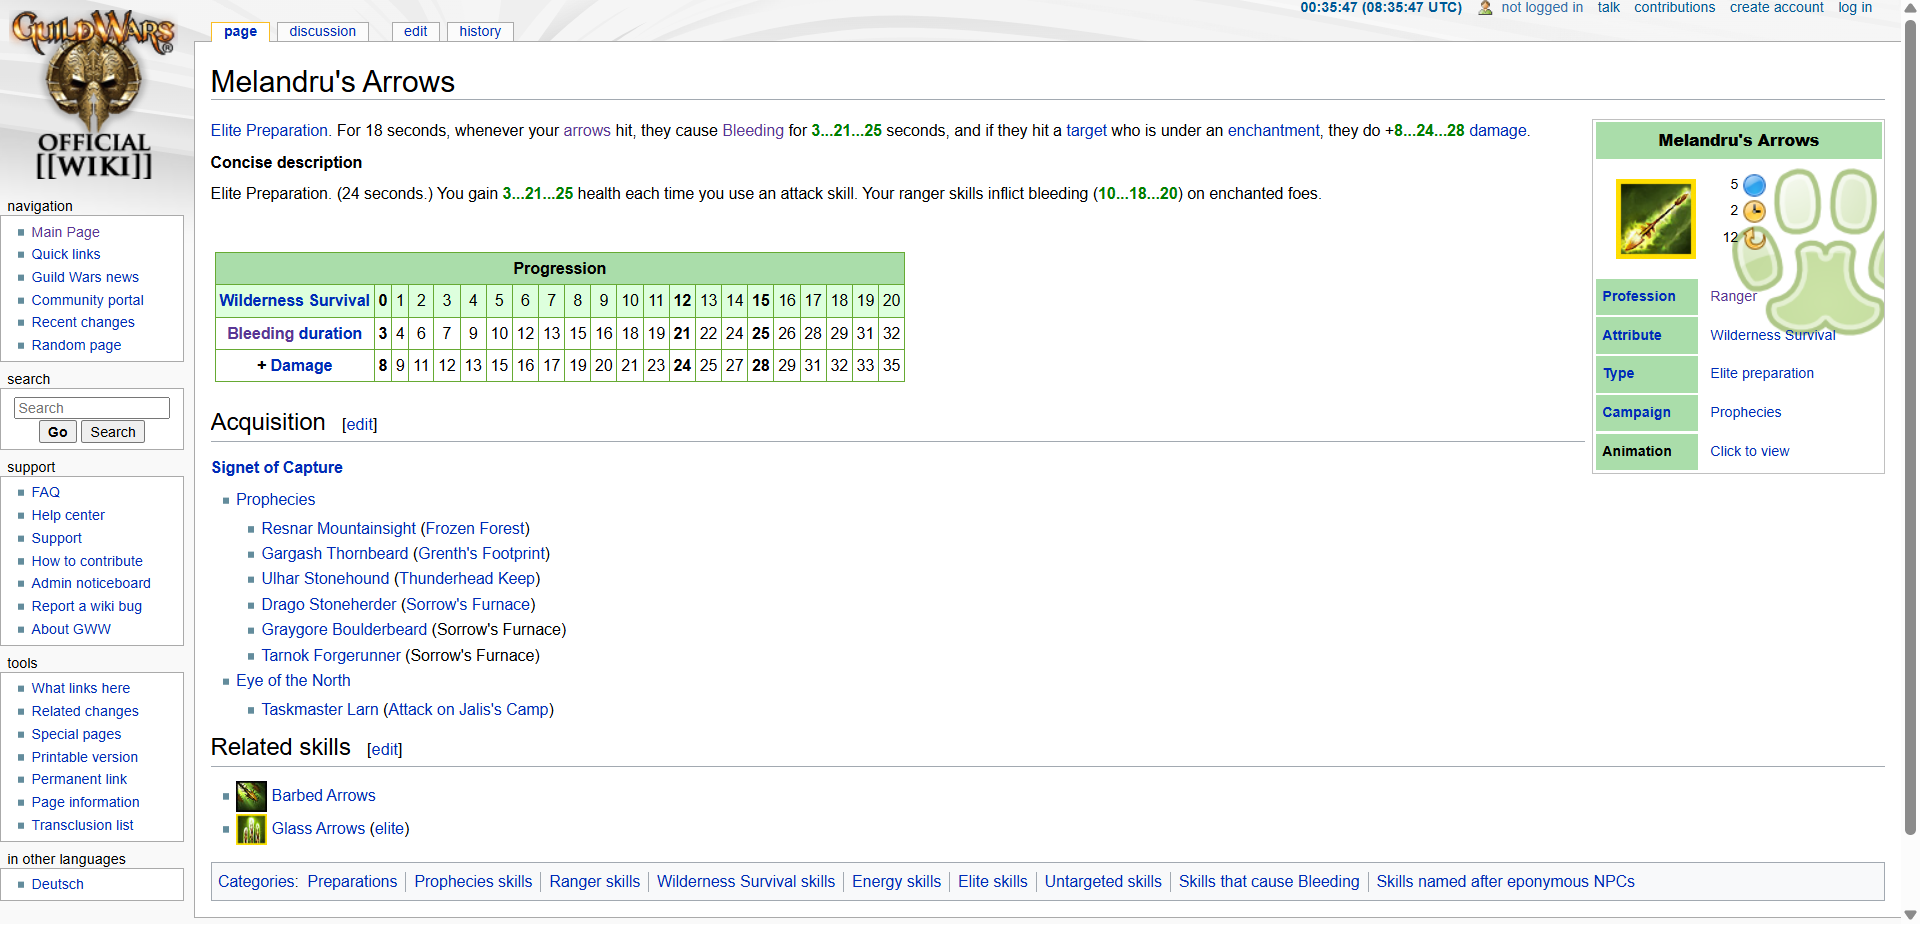Open Skills that cause Bleeding category
Image resolution: width=1920 pixels, height=925 pixels.
1269,881
